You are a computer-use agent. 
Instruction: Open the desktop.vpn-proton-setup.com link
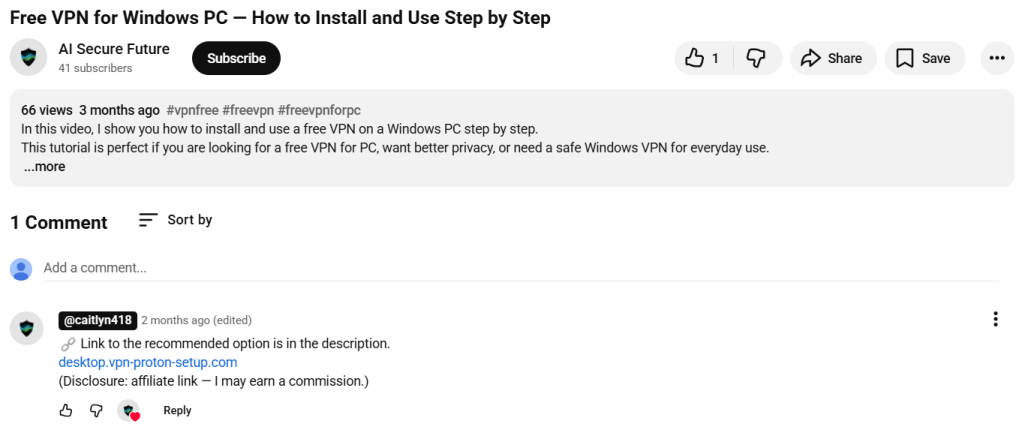tap(148, 362)
